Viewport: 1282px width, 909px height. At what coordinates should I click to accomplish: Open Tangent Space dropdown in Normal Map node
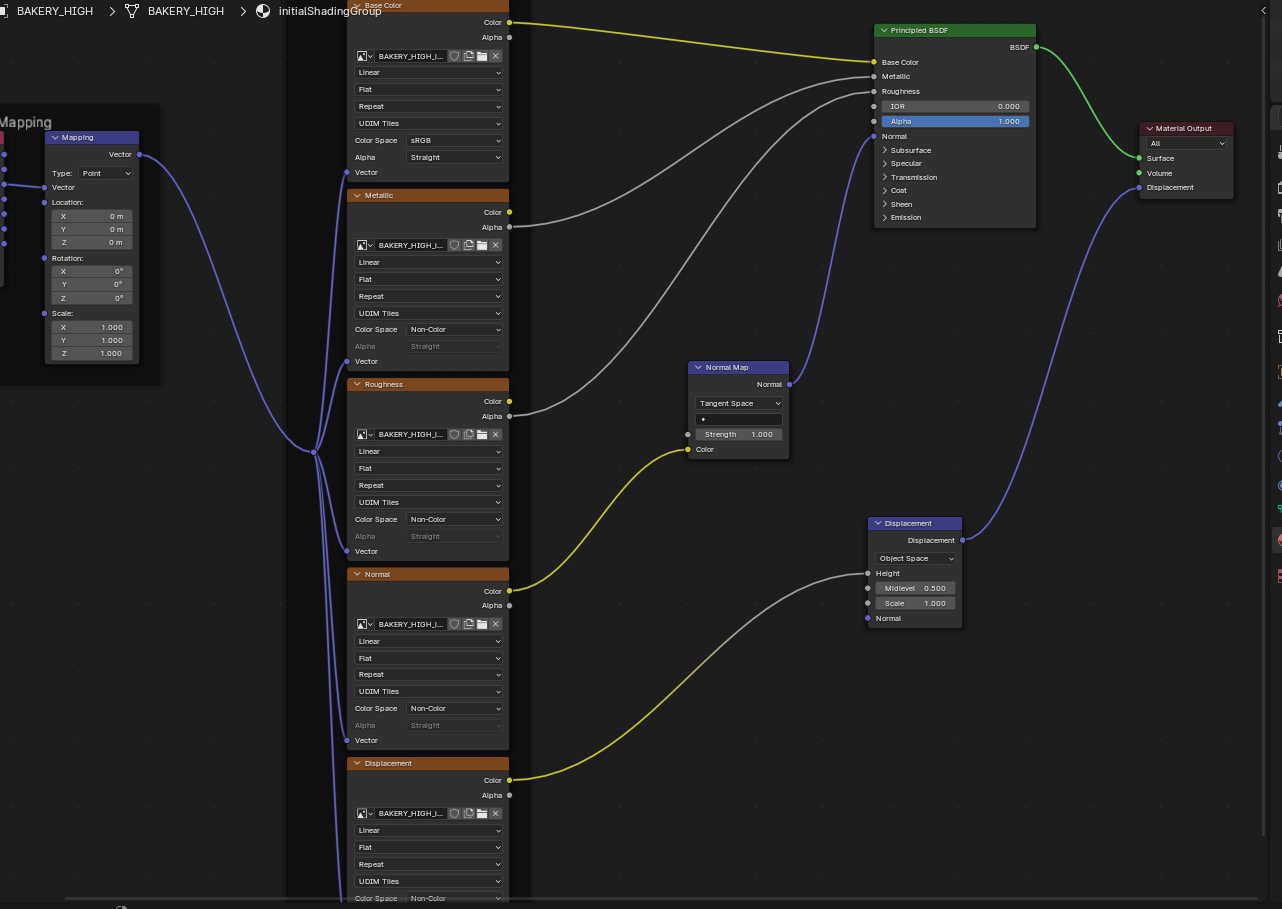pyautogui.click(x=739, y=403)
